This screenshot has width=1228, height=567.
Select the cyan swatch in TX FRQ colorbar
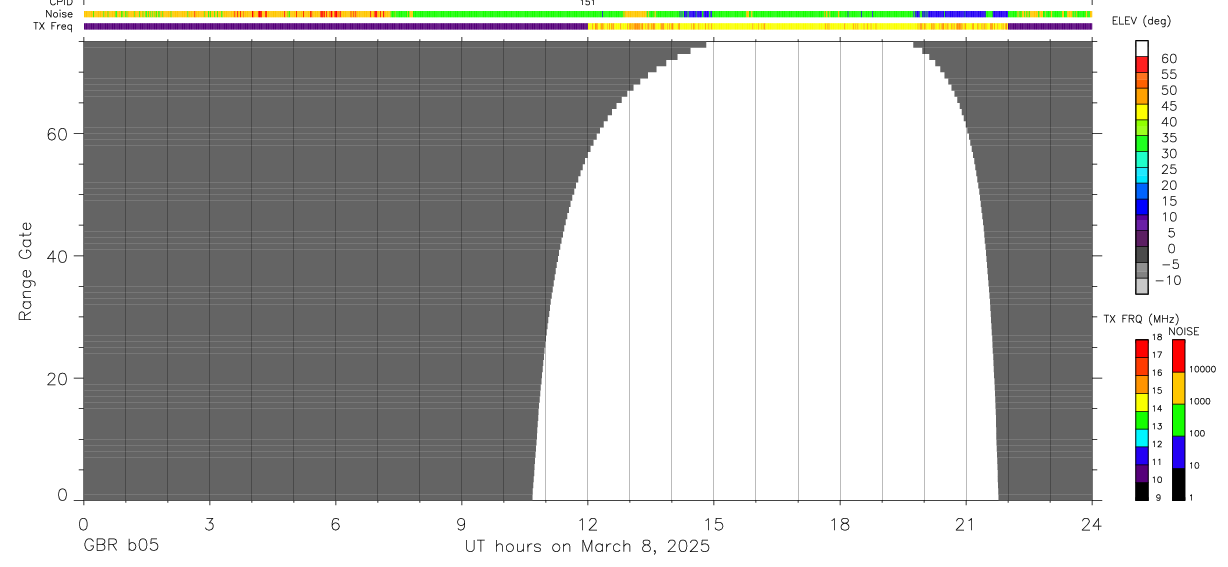[x=1142, y=438]
